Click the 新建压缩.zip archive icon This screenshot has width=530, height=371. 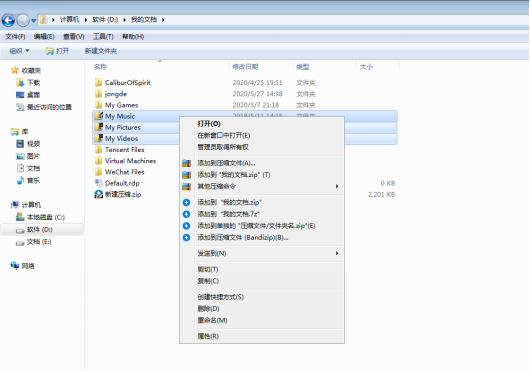[x=99, y=194]
